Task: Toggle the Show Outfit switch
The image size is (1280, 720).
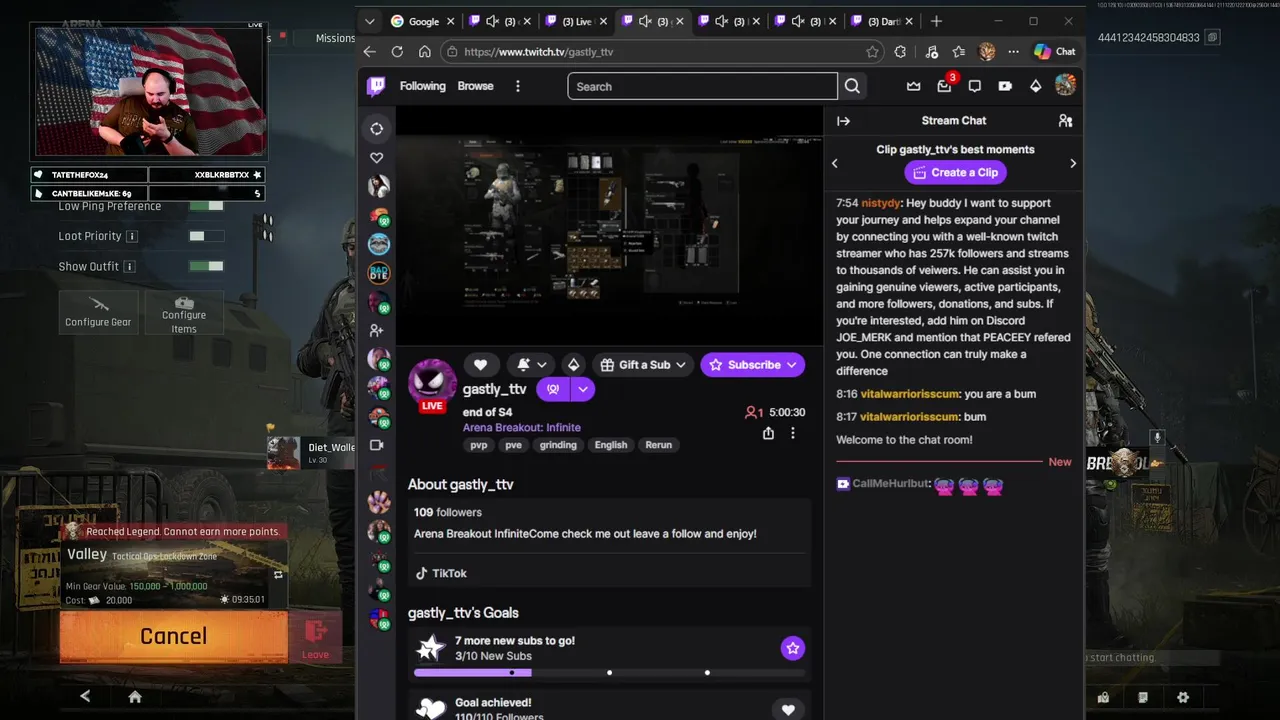Action: (207, 266)
